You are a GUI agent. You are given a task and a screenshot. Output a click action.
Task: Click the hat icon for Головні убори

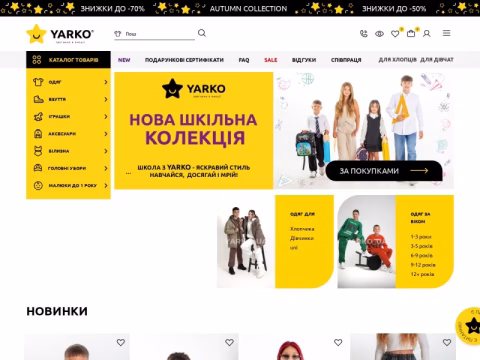(x=38, y=168)
